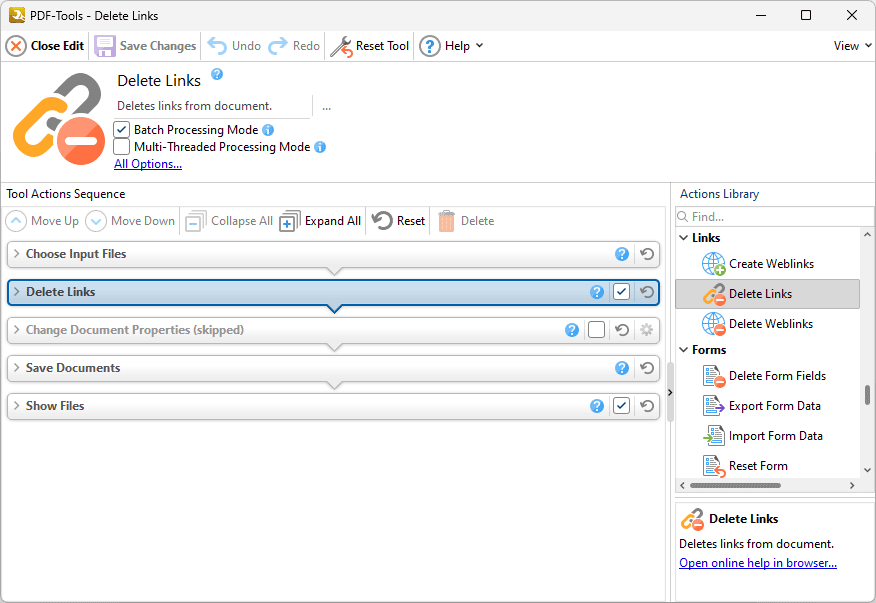Expand the Choose Input Files step

coord(16,254)
